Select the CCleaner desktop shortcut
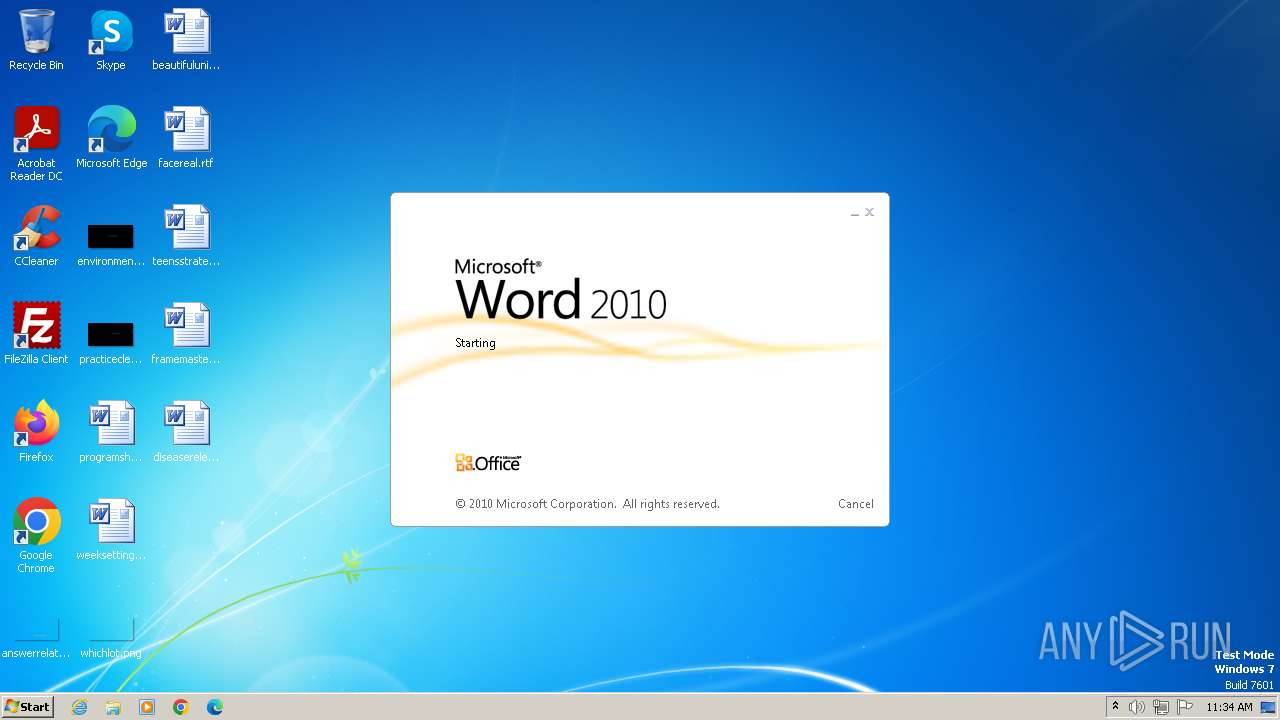This screenshot has height=720, width=1280. [x=36, y=236]
